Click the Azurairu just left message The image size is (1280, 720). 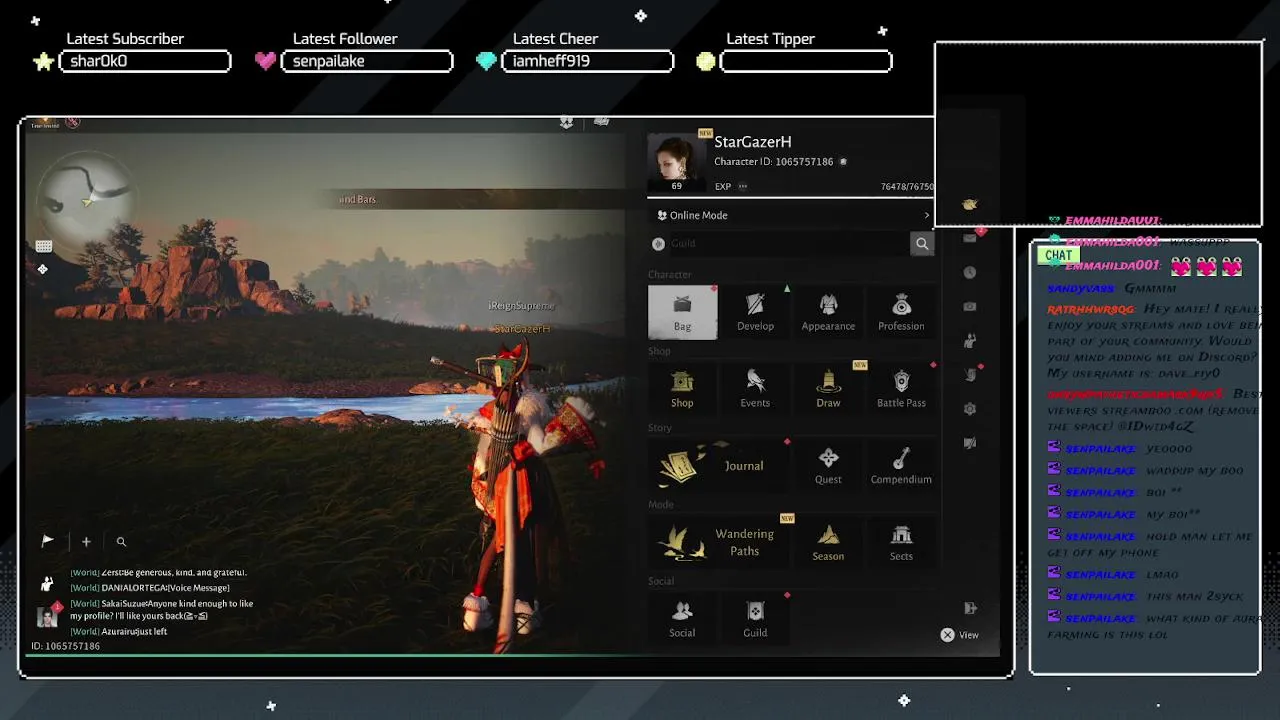(119, 632)
